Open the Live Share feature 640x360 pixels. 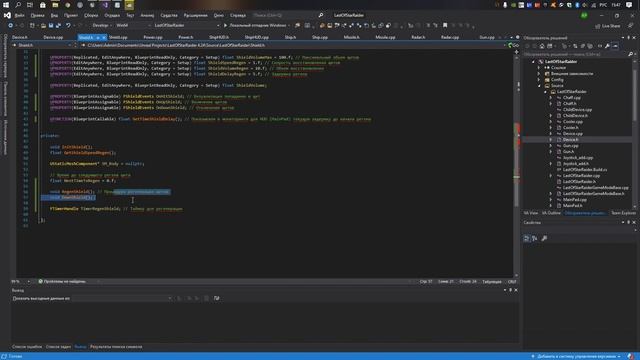(608, 26)
